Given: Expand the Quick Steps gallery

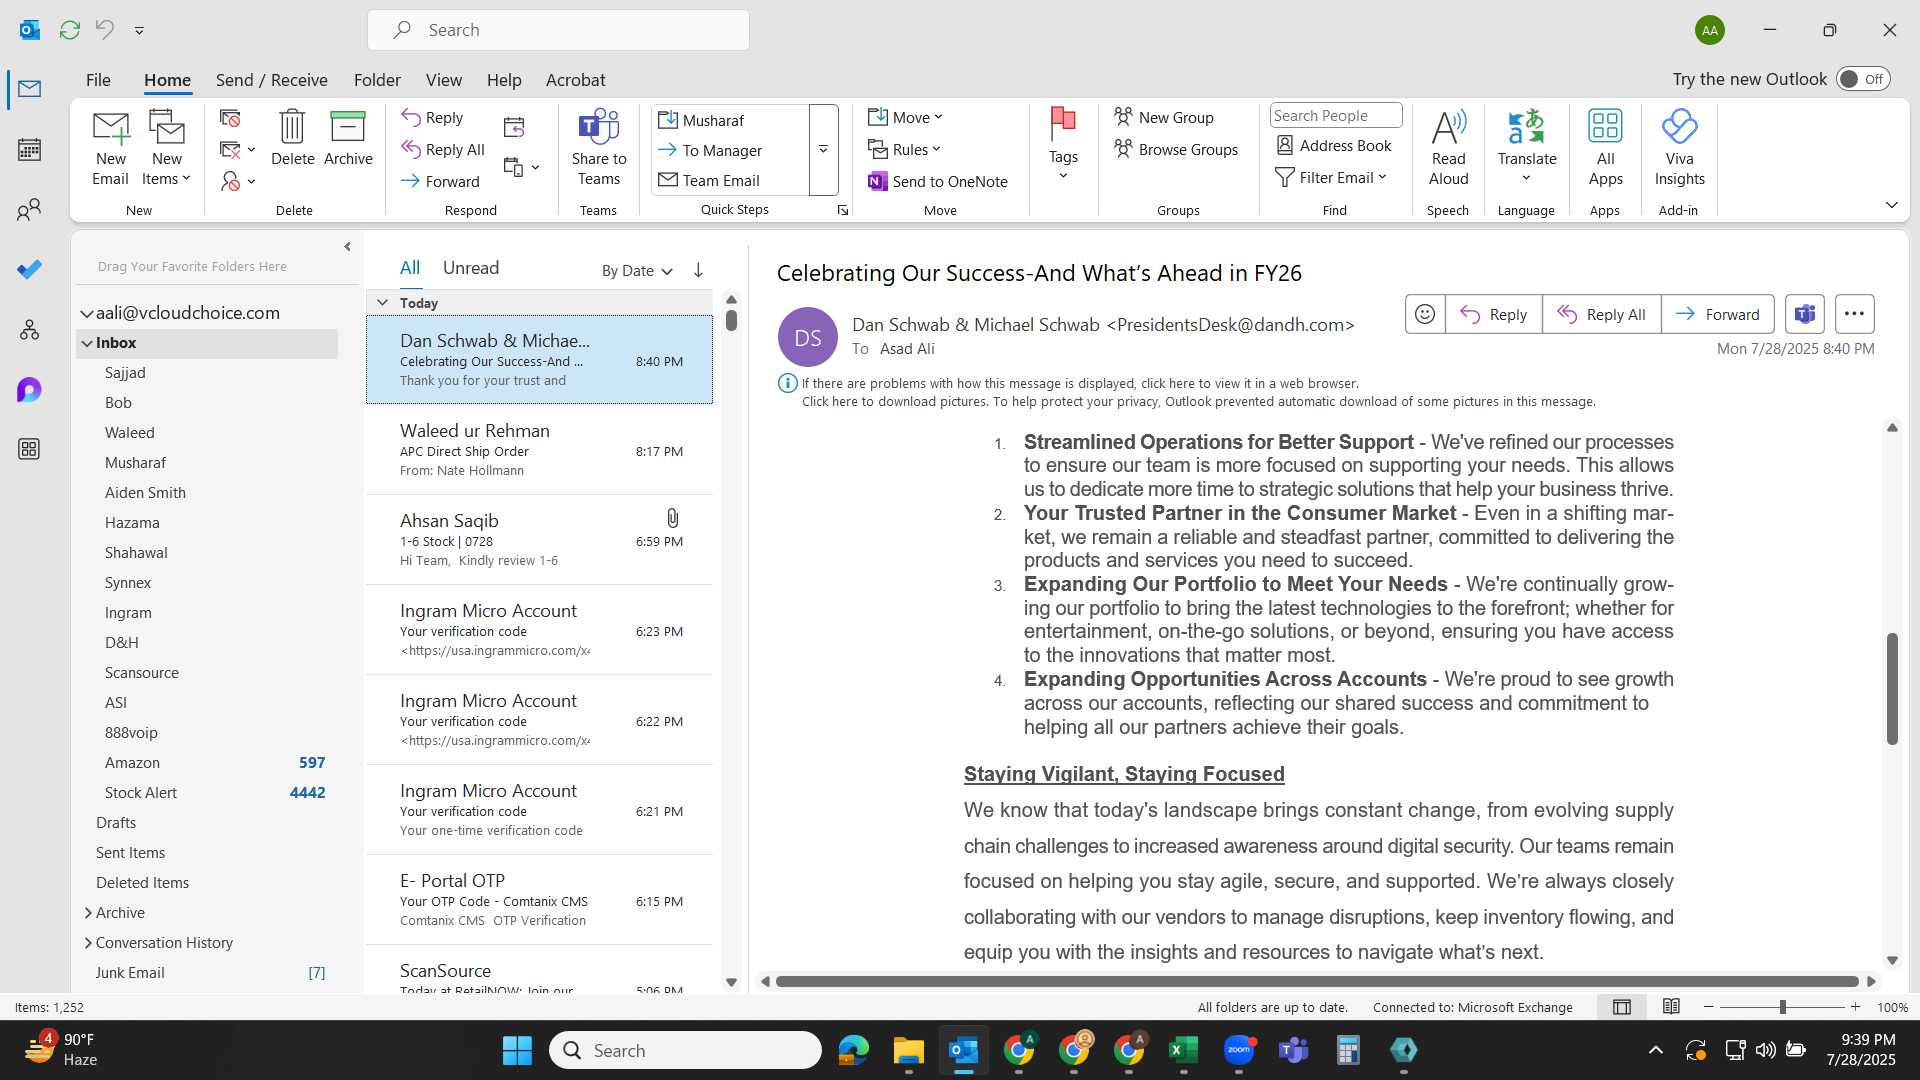Looking at the screenshot, I should (x=823, y=150).
